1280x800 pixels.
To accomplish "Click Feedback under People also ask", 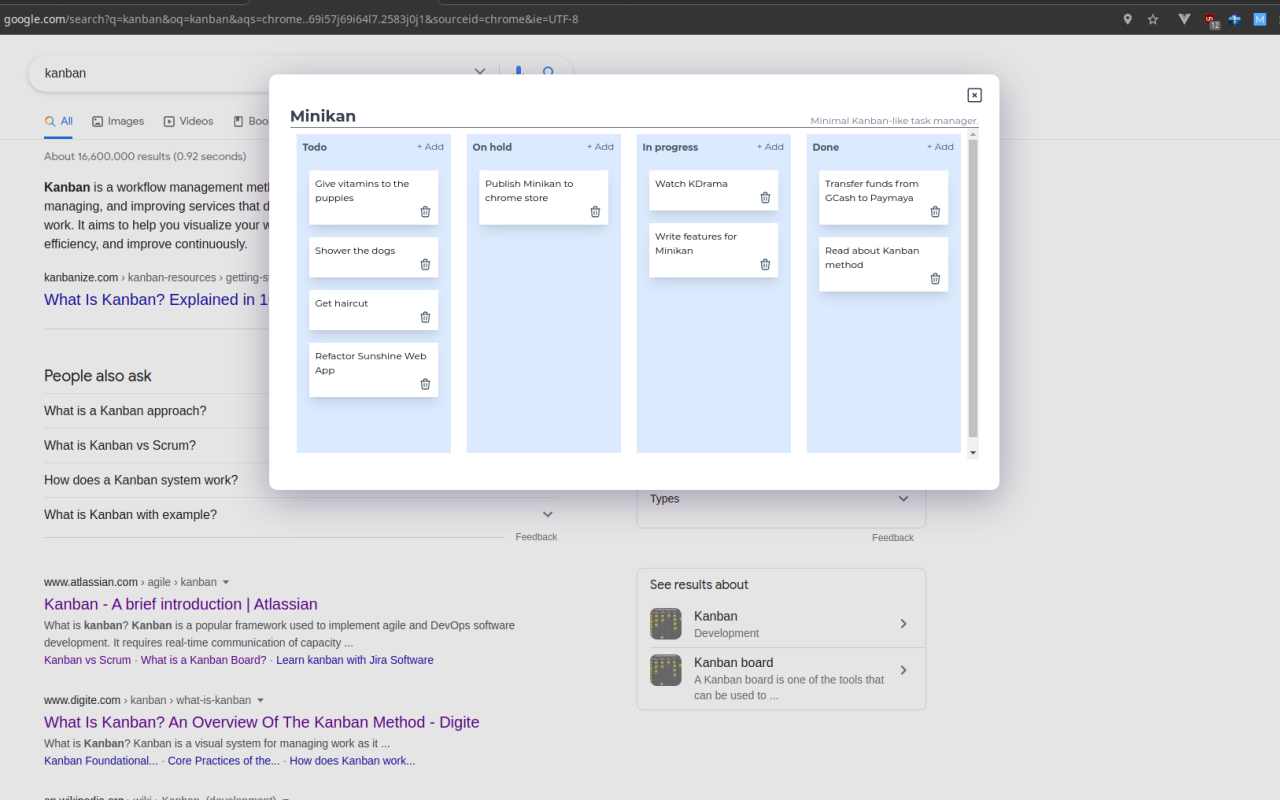I will (x=536, y=537).
